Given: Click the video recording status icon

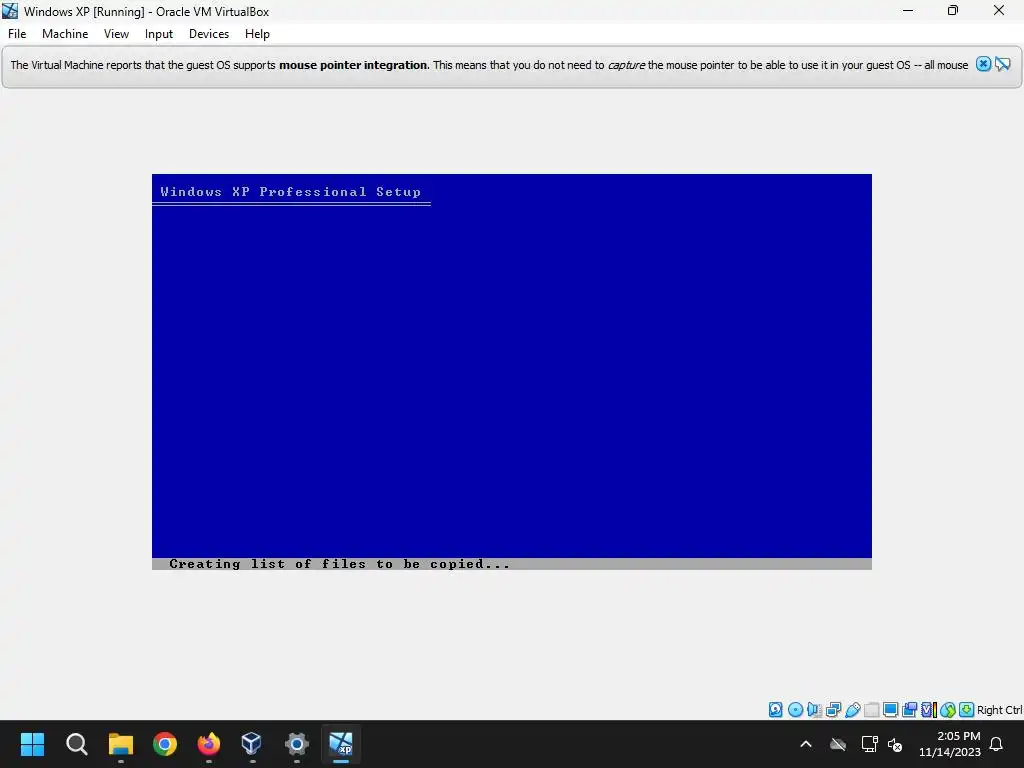Looking at the screenshot, I should point(910,710).
